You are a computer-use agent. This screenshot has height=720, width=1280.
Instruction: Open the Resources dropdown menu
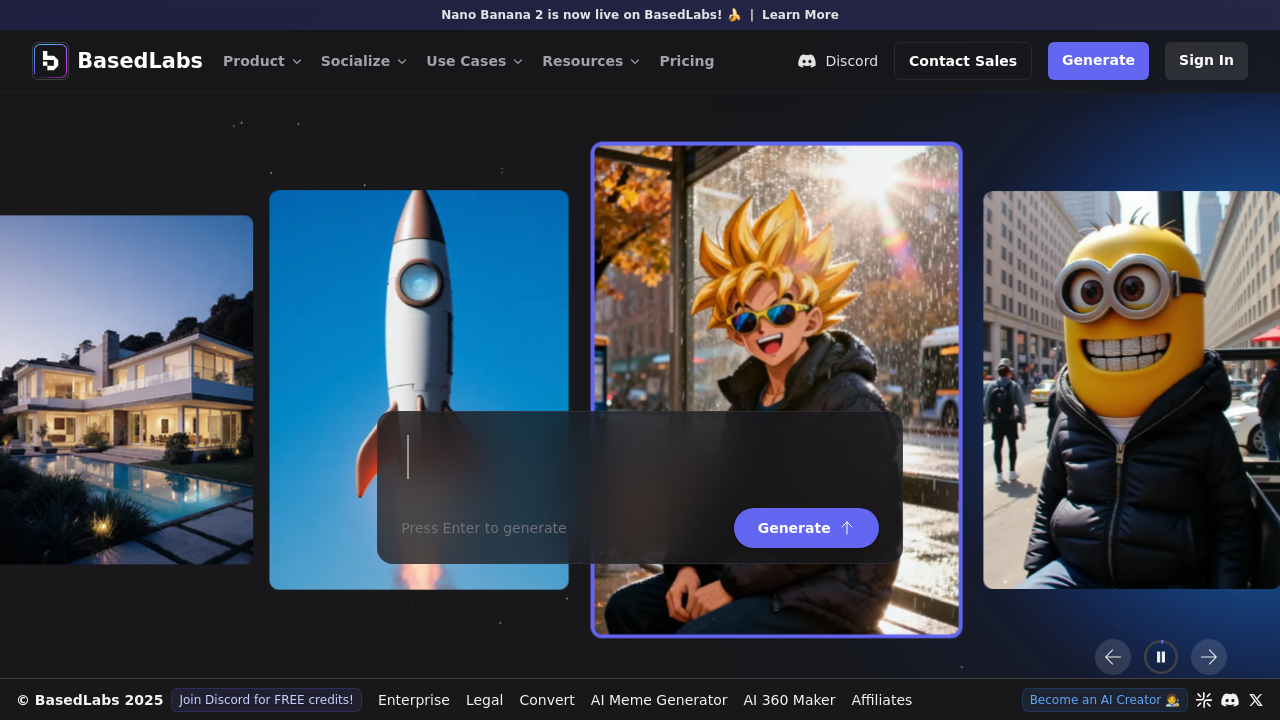pos(590,61)
